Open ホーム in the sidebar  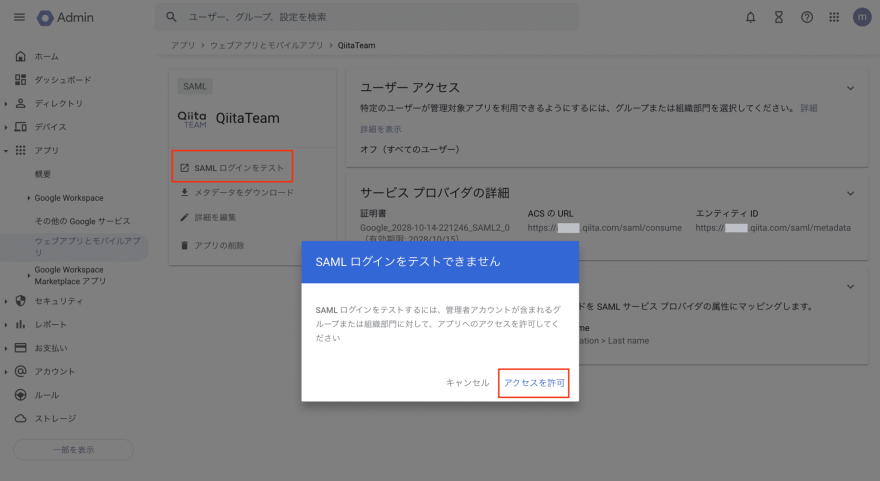(47, 57)
